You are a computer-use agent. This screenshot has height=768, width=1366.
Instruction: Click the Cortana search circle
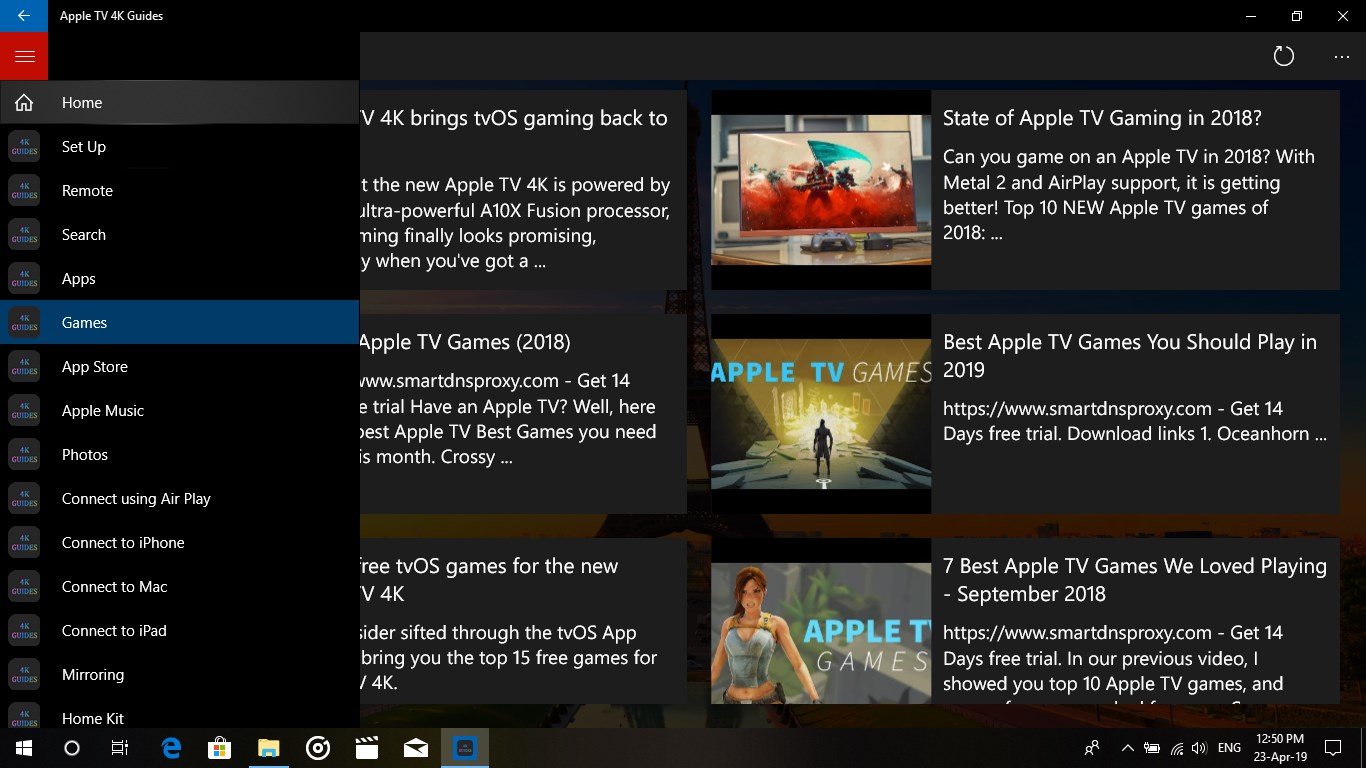coord(72,748)
